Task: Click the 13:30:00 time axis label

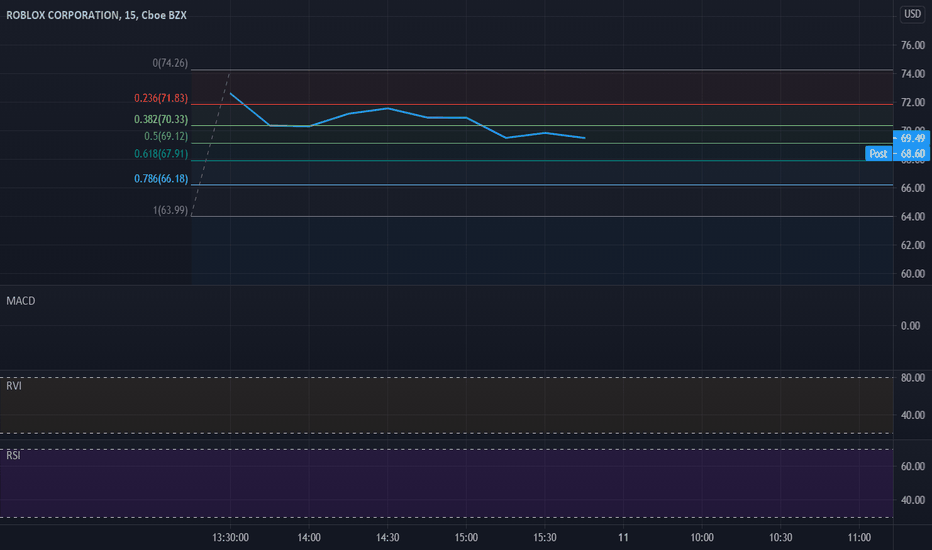Action: (x=231, y=538)
